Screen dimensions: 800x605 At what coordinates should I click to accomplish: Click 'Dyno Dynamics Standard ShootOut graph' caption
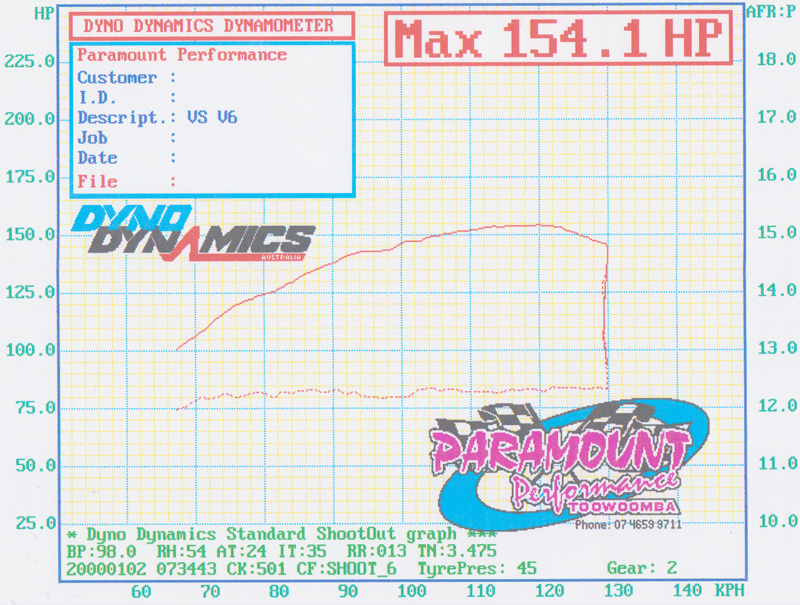point(271,534)
